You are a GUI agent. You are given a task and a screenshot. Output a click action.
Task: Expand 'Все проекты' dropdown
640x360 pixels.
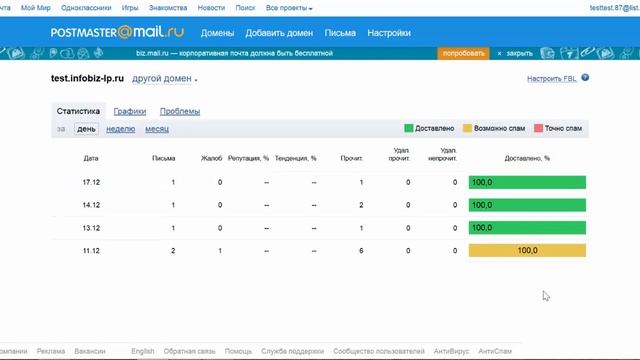(289, 8)
